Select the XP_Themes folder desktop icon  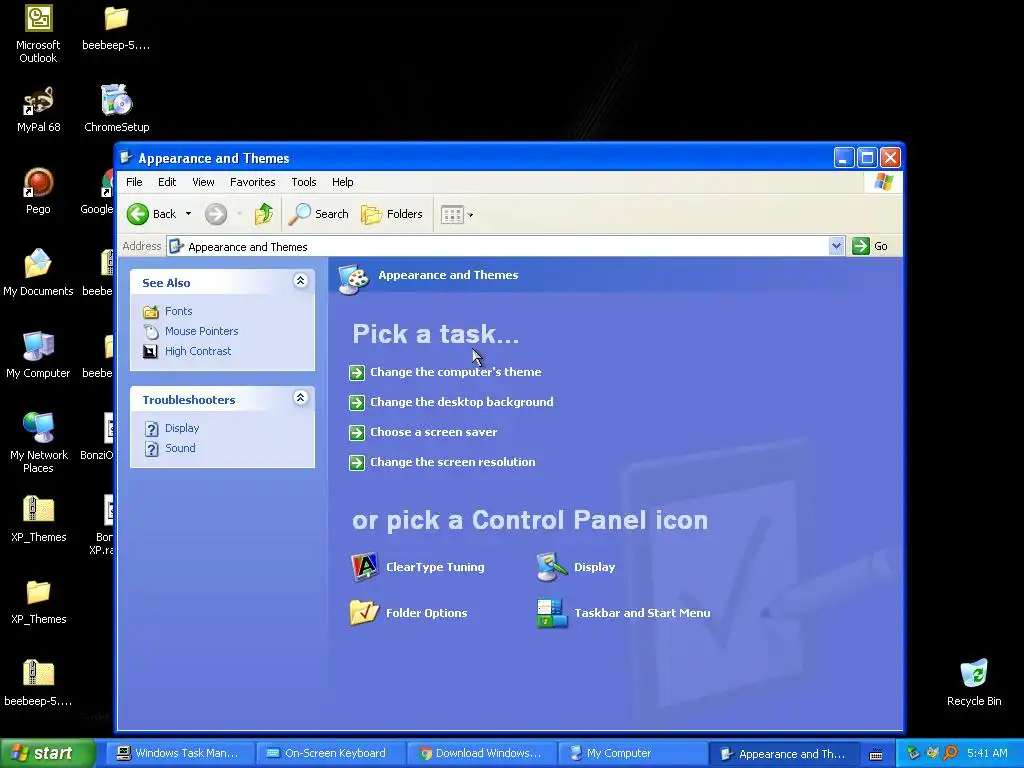(39, 601)
